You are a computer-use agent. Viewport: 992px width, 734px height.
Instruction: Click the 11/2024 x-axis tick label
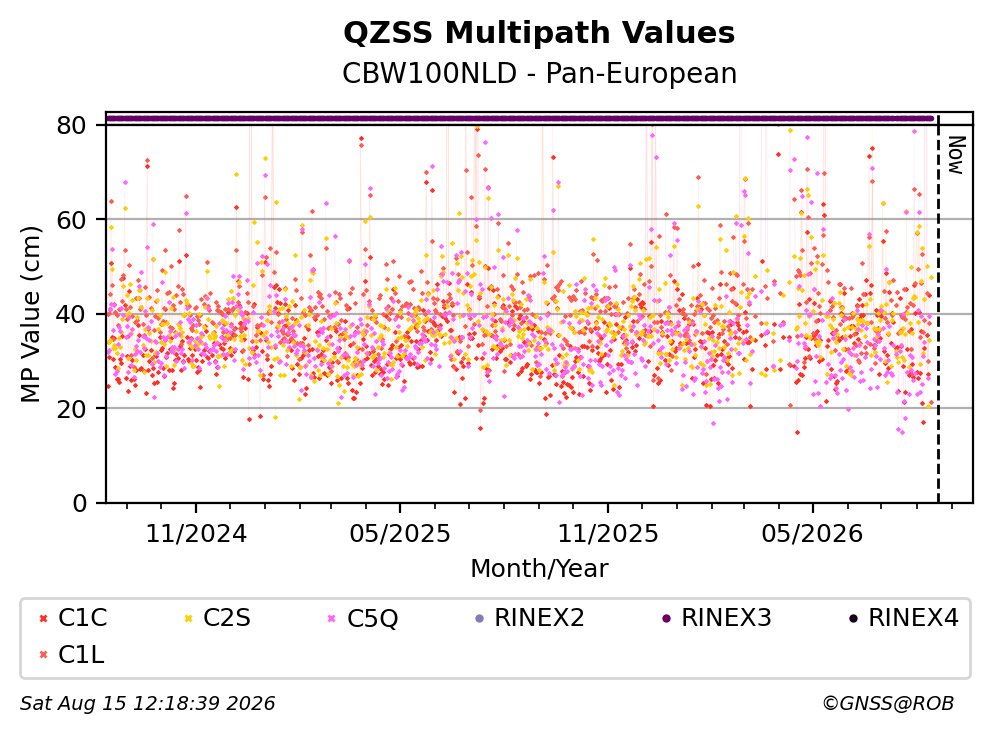tap(196, 534)
